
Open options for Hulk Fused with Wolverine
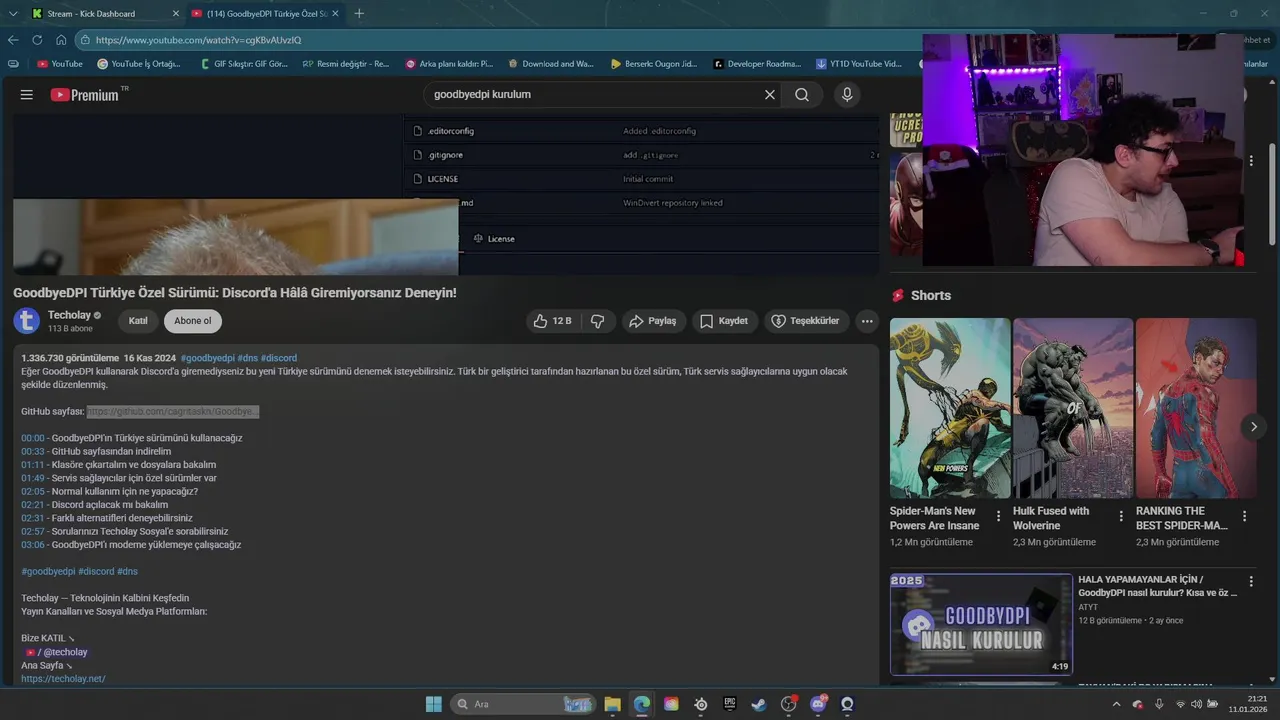1121,517
